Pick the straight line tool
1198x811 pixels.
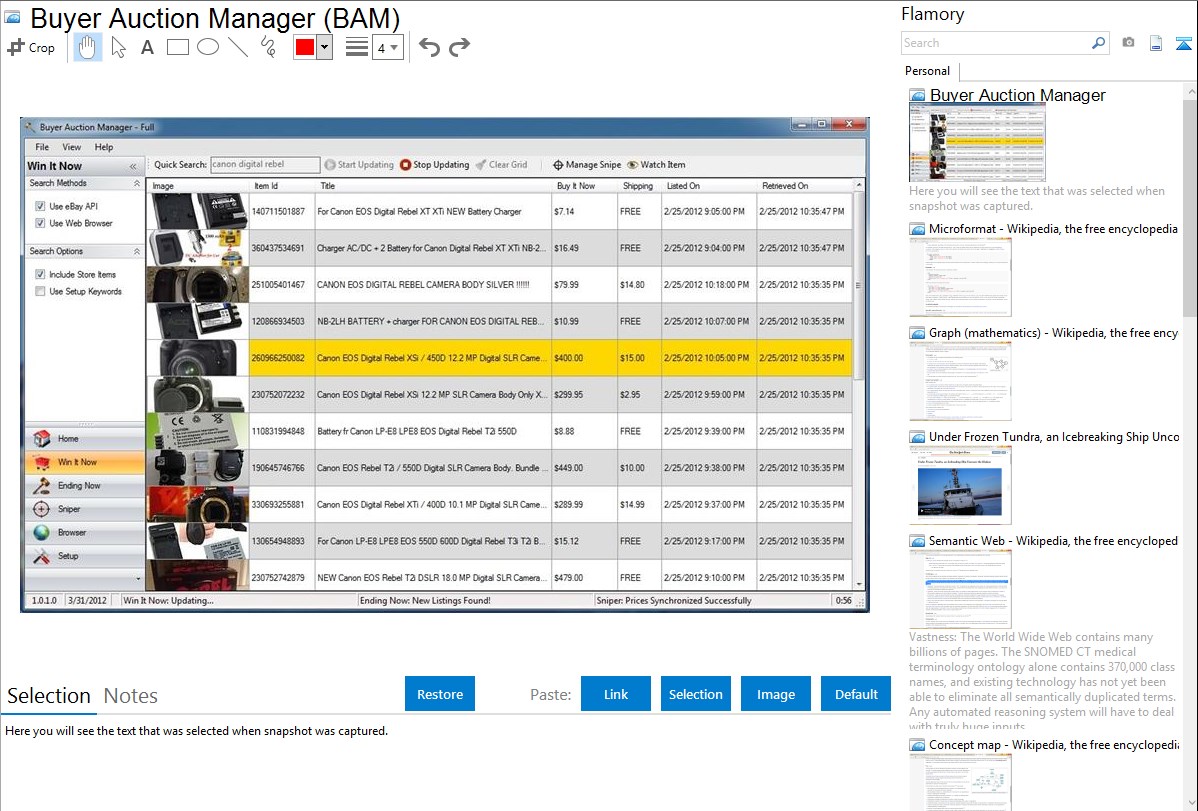(x=238, y=47)
